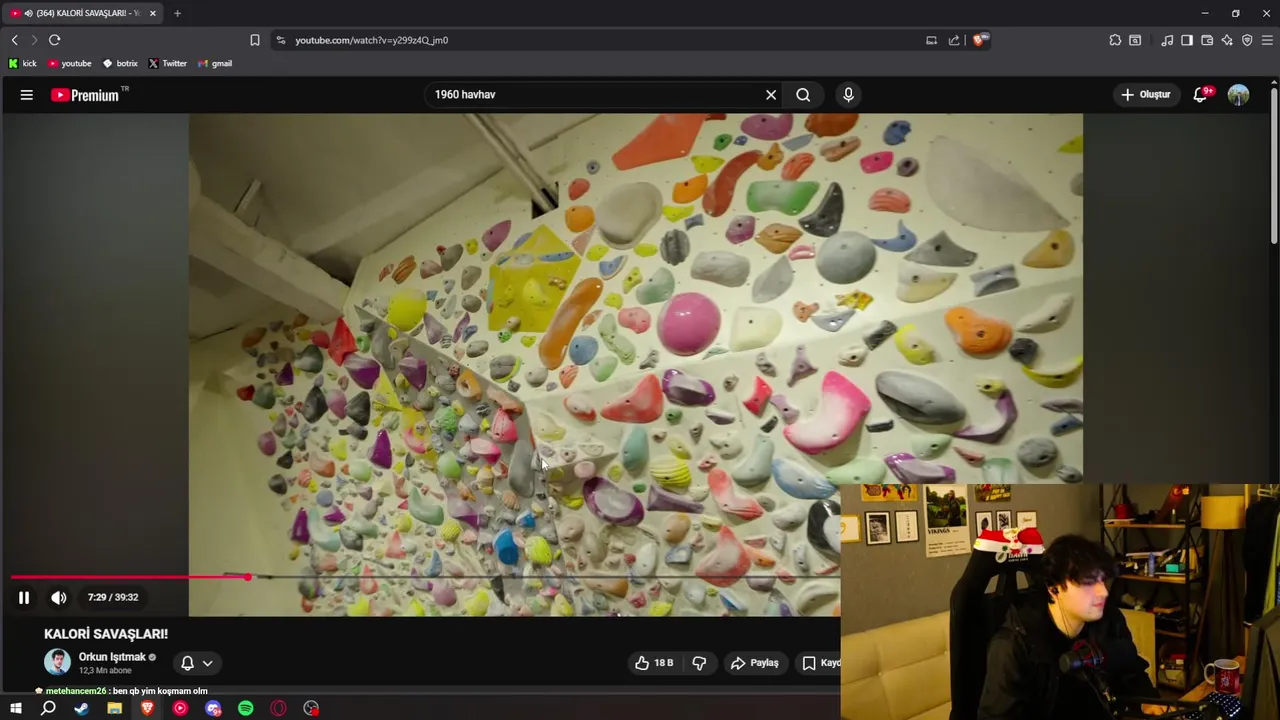Open the browser extensions puzzle icon

click(x=1115, y=40)
